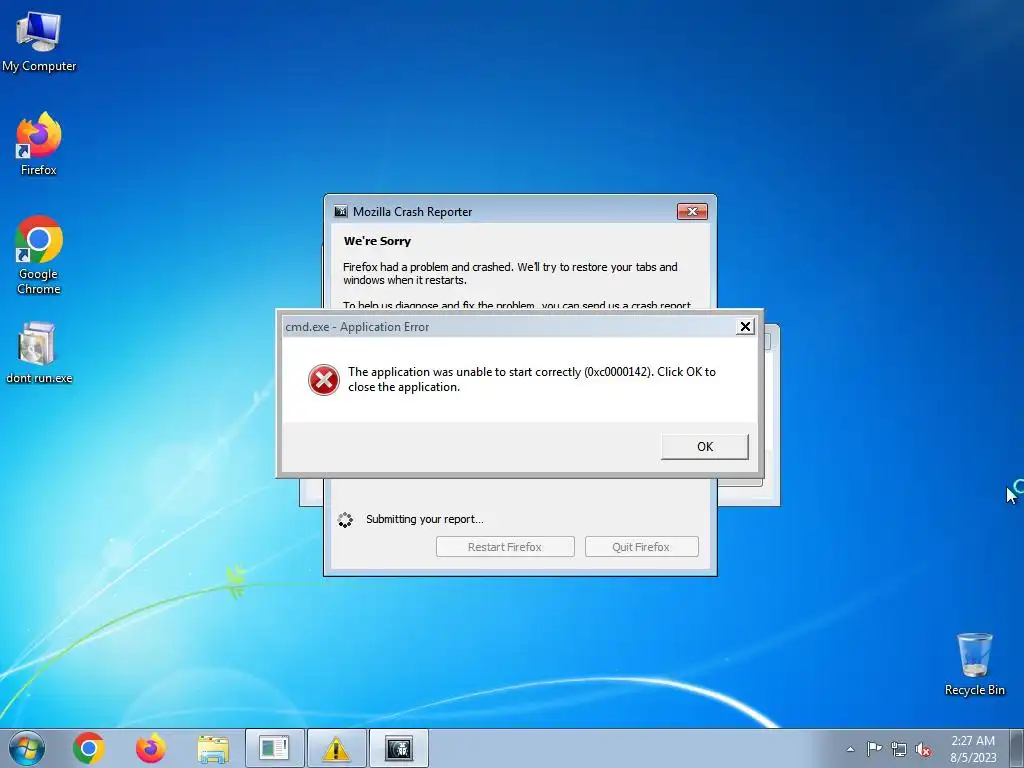This screenshot has width=1024, height=768.
Task: Click the red error icon in the dialog
Action: (x=324, y=380)
